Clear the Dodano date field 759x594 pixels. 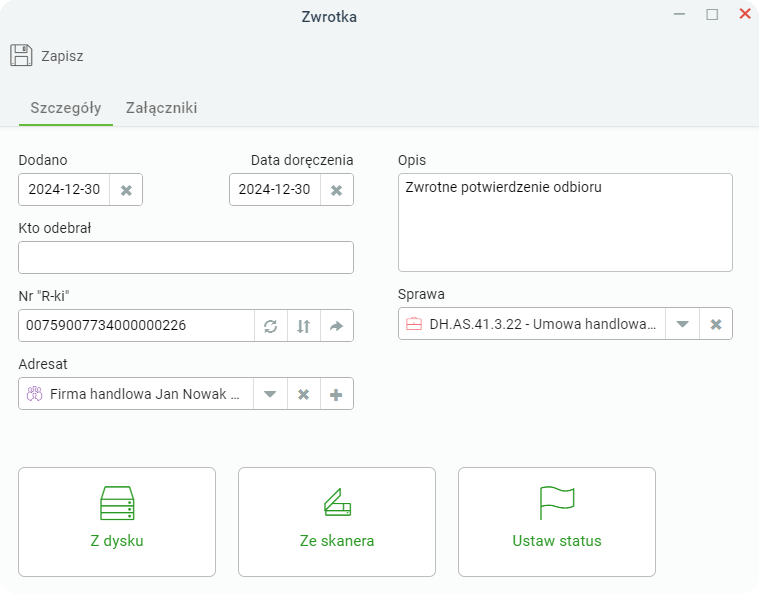click(x=126, y=190)
